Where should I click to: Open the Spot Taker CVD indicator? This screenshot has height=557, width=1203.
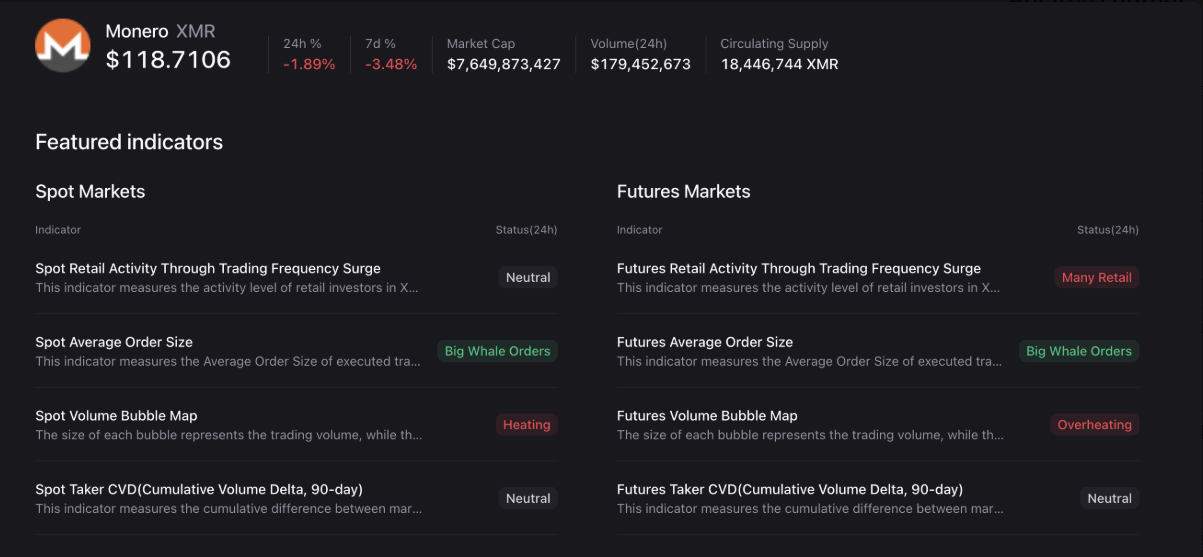click(x=199, y=490)
